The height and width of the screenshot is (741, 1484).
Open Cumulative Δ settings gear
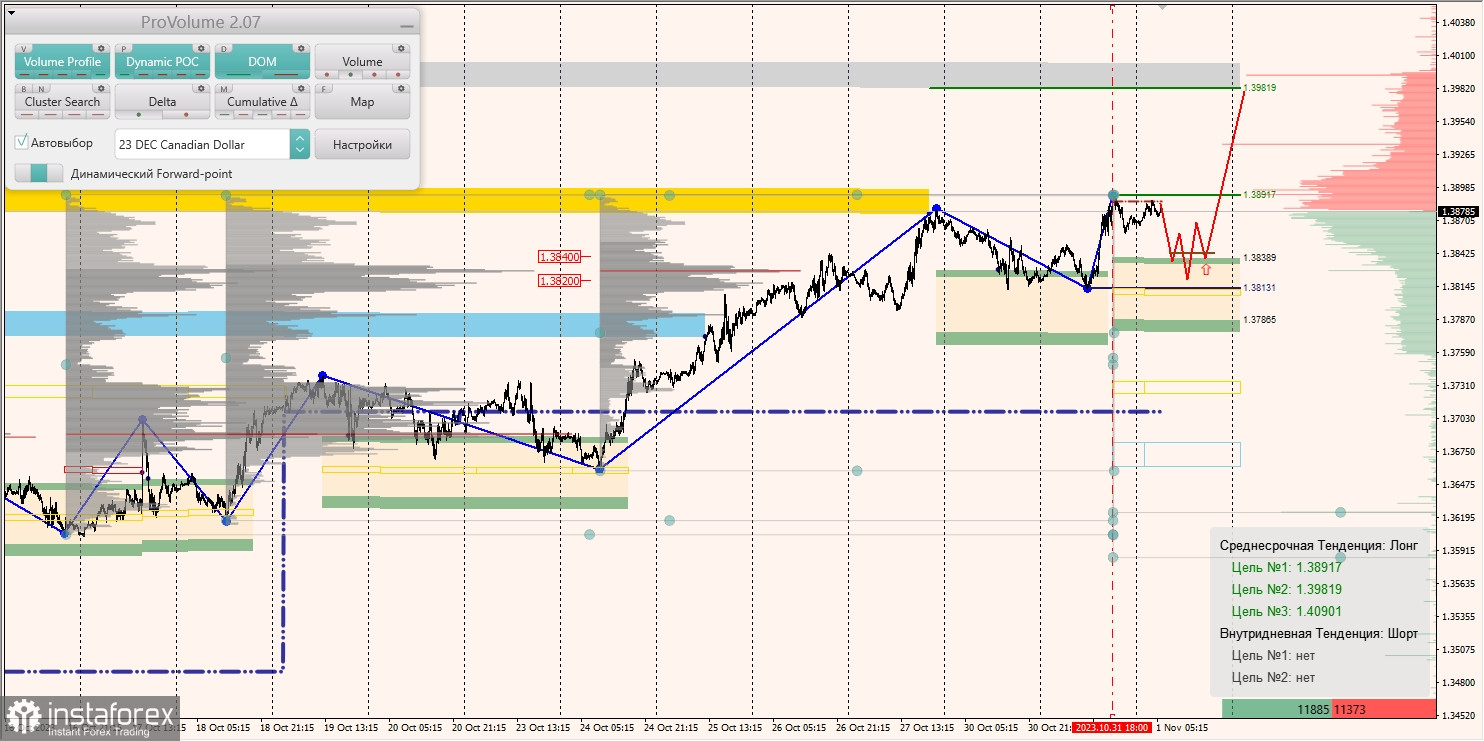tap(301, 88)
